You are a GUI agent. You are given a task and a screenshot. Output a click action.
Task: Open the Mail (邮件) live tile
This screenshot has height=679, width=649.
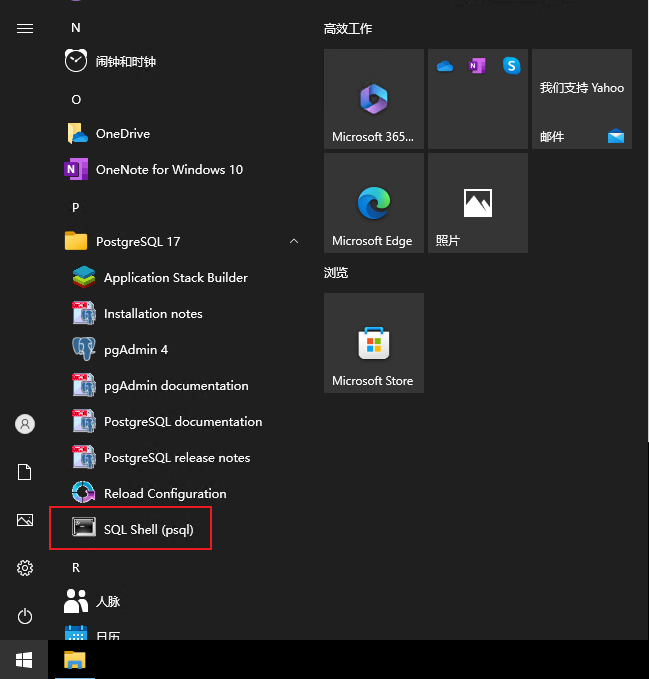pyautogui.click(x=582, y=99)
